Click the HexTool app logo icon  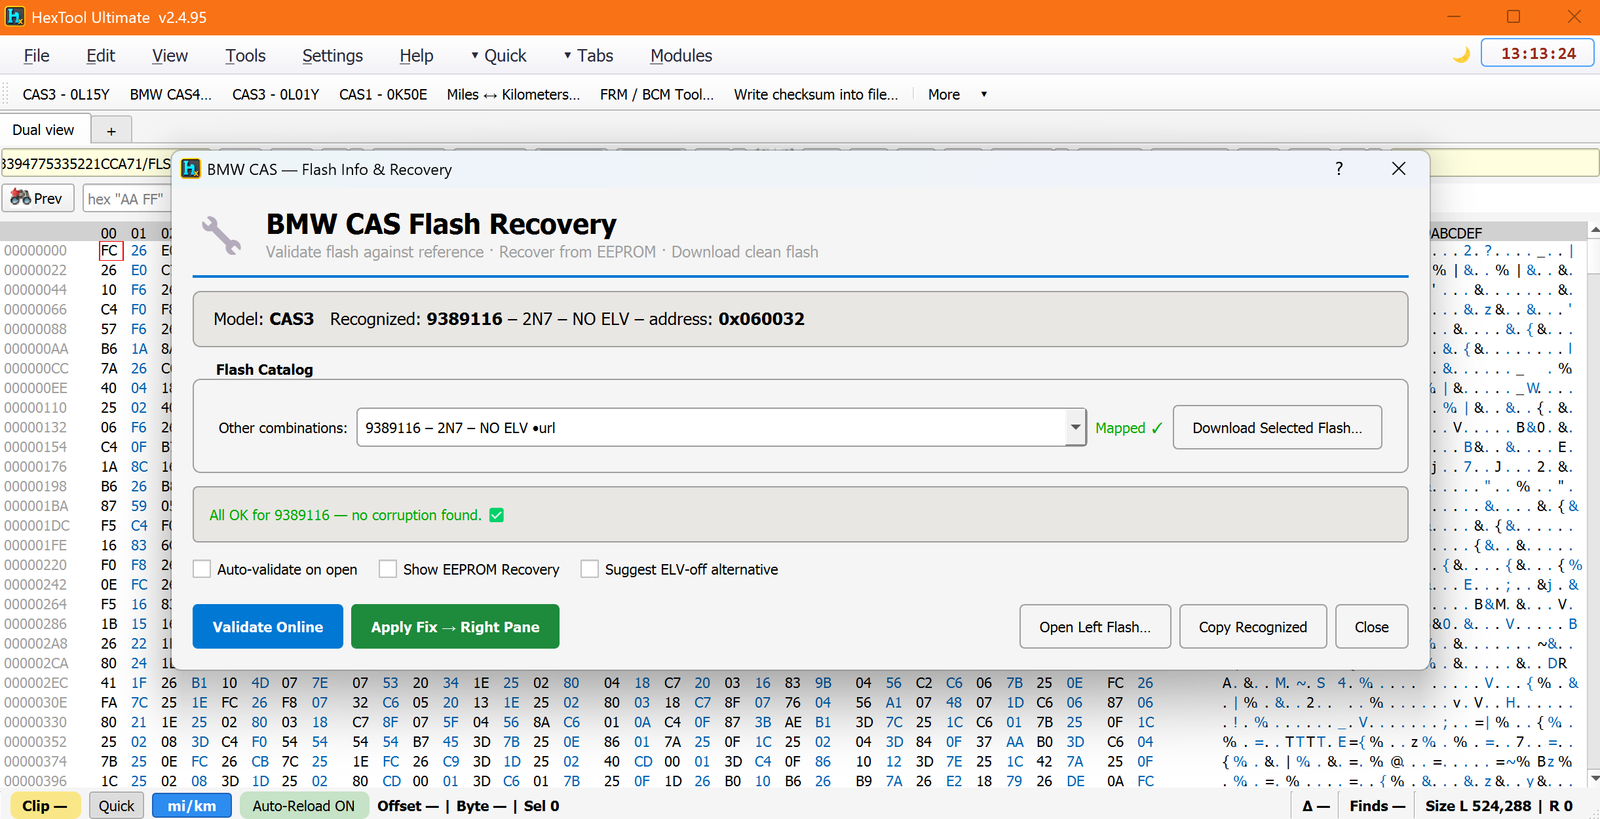15,17
